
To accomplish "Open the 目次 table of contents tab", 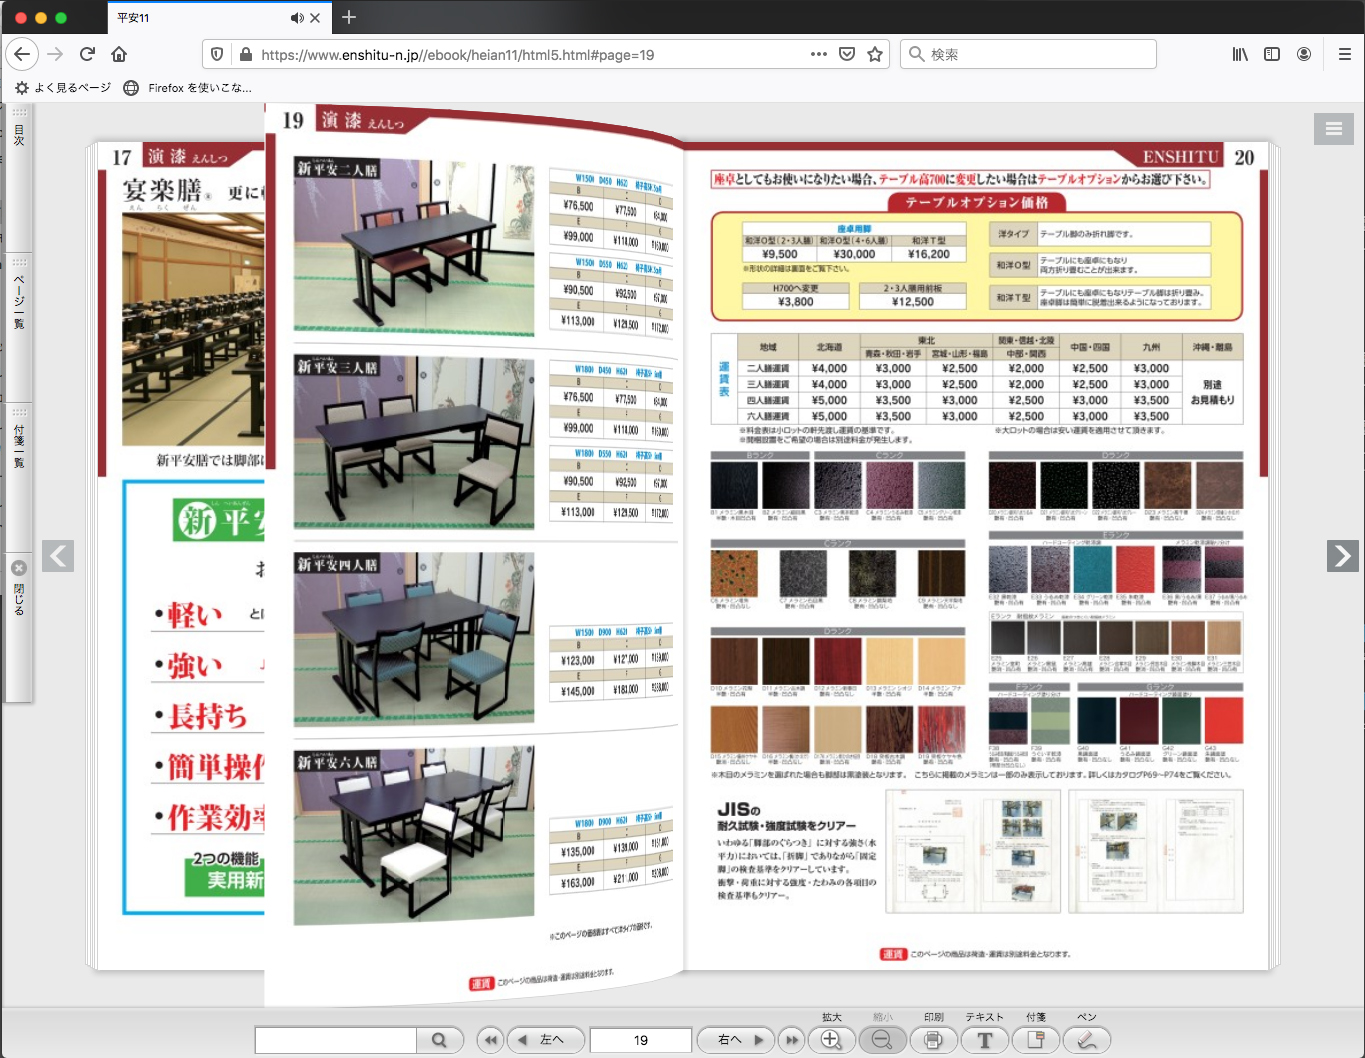I will 19,134.
